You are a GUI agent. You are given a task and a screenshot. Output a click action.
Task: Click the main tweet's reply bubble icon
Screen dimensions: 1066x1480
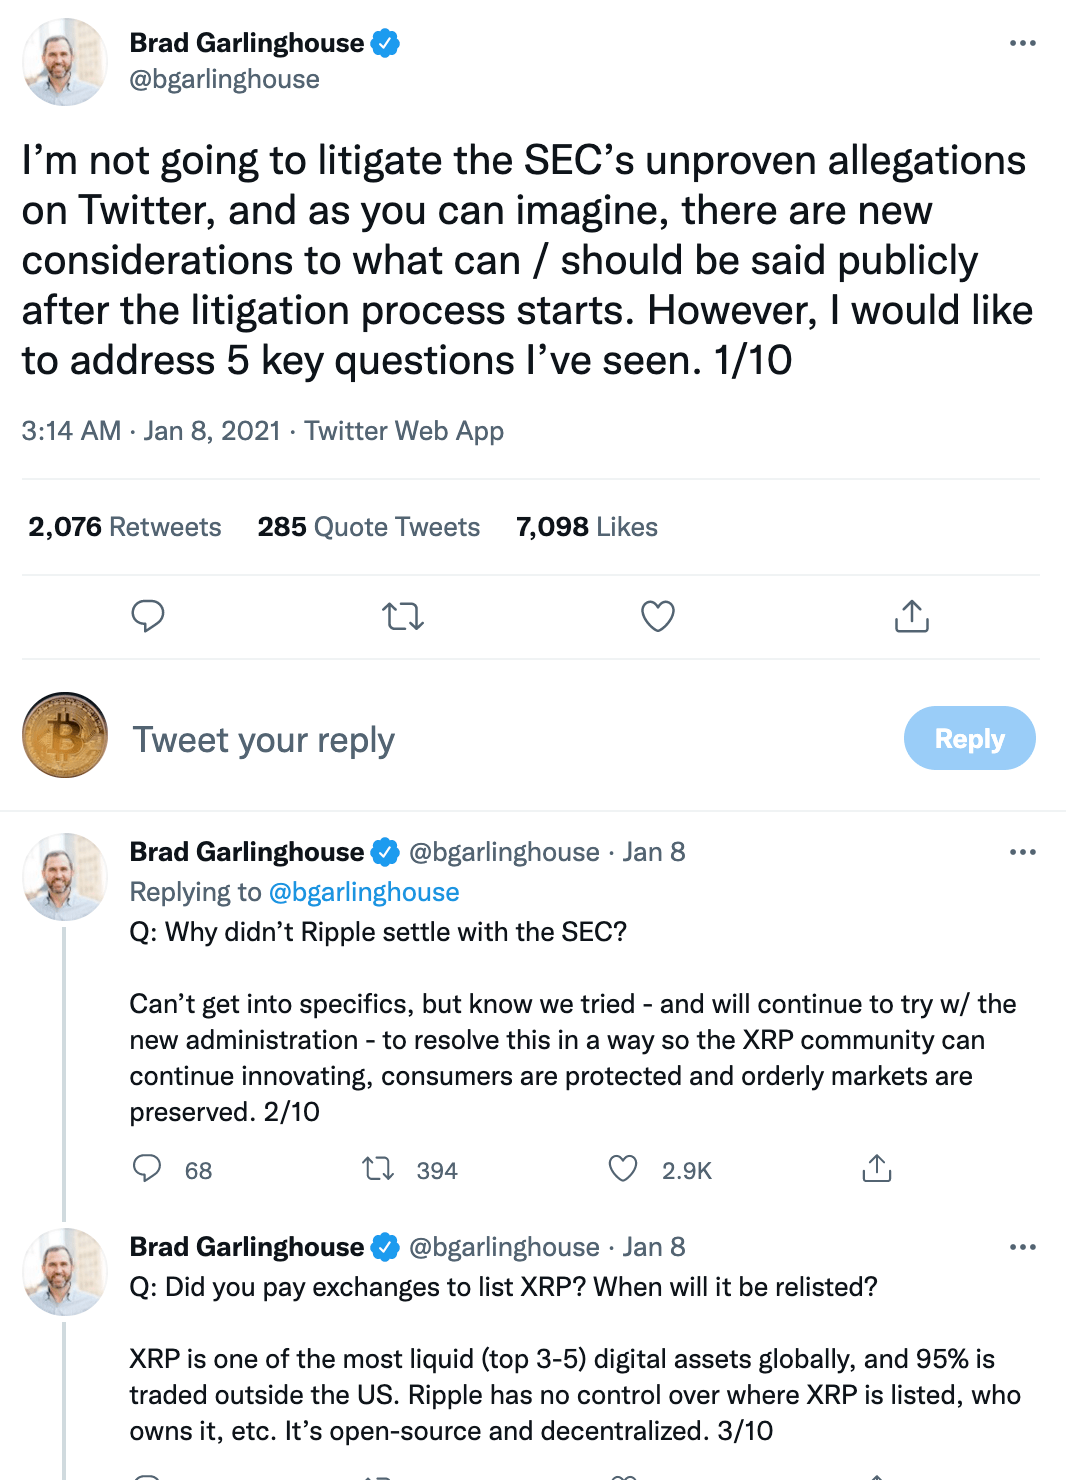pos(148,616)
